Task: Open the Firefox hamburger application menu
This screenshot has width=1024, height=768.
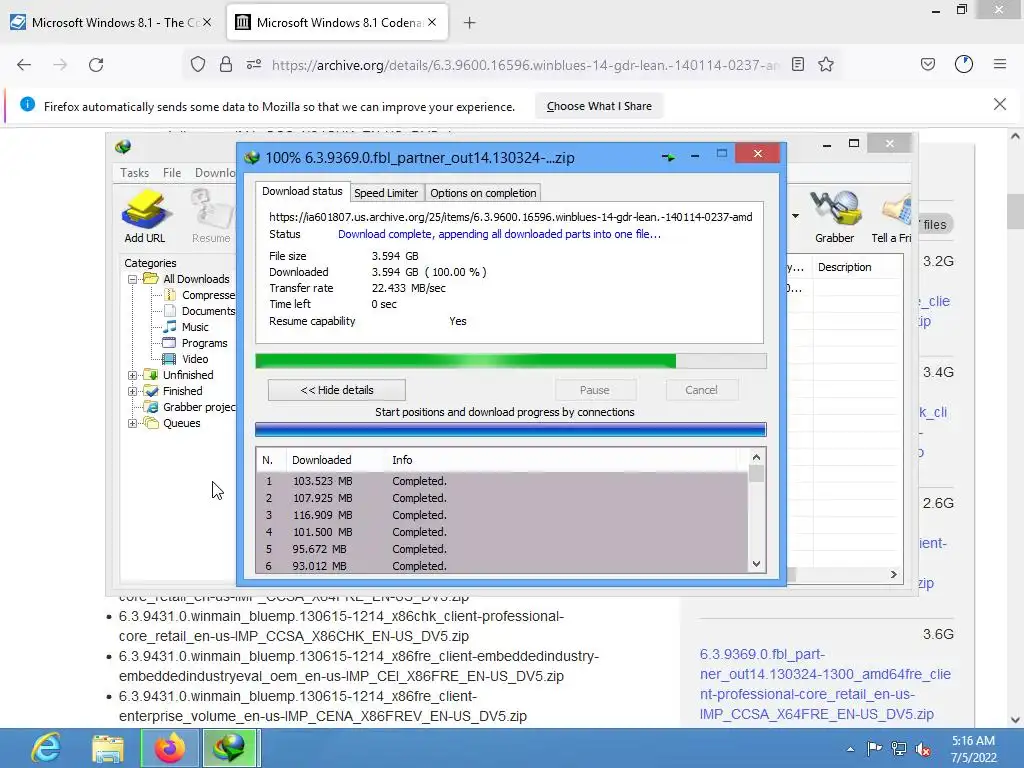Action: 1000,65
